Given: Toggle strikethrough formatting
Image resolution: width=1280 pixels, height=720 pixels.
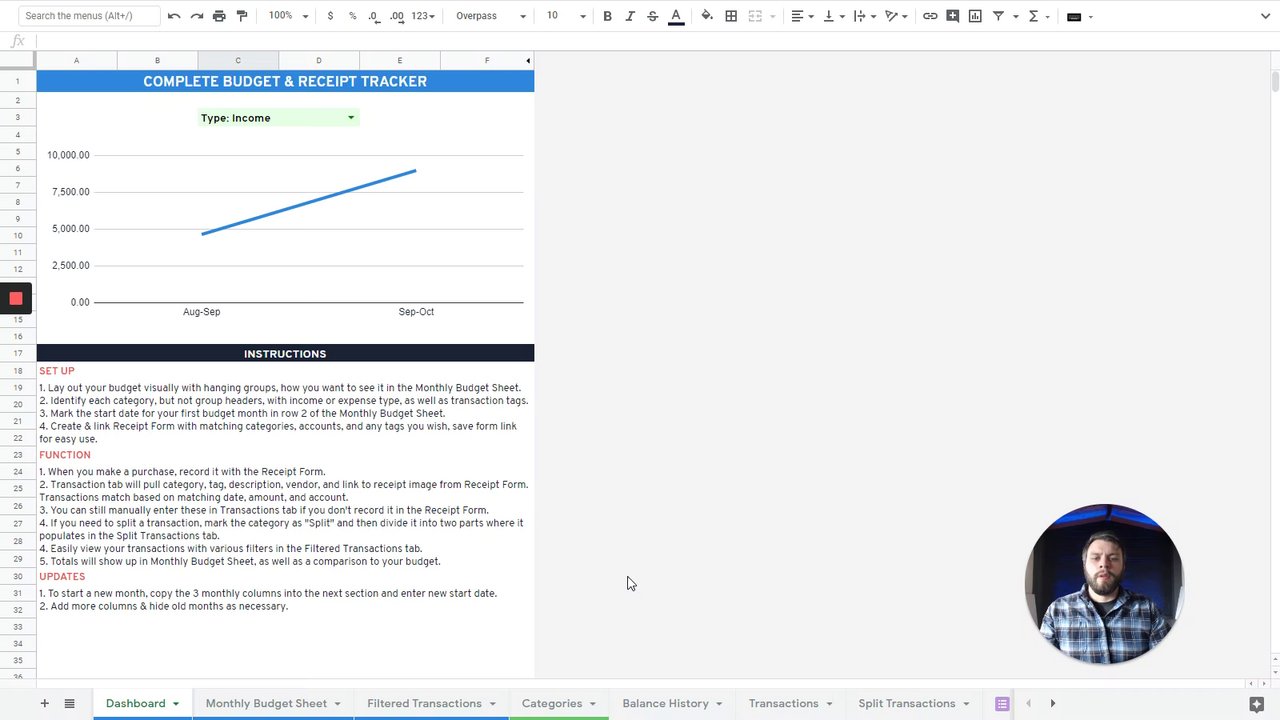Looking at the screenshot, I should click(653, 16).
